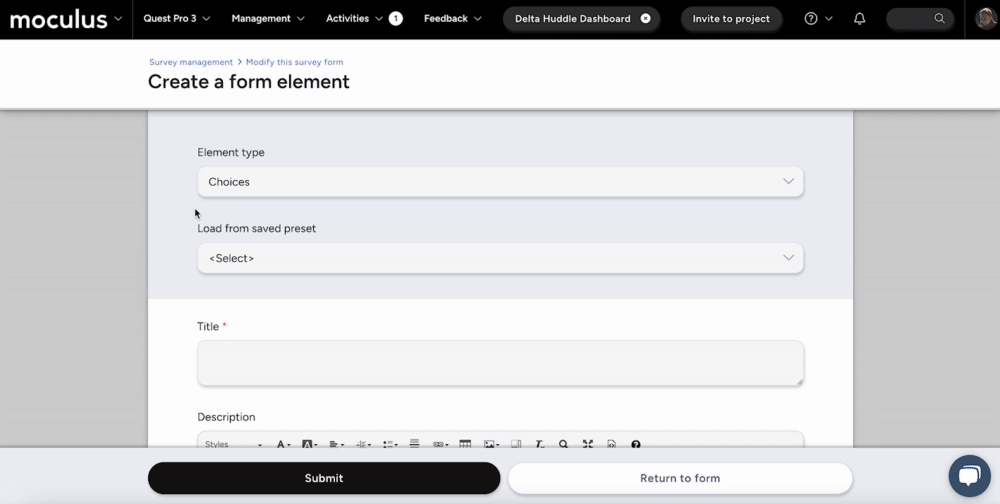Click the clear formatting icon
1000x504 pixels.
click(539, 444)
